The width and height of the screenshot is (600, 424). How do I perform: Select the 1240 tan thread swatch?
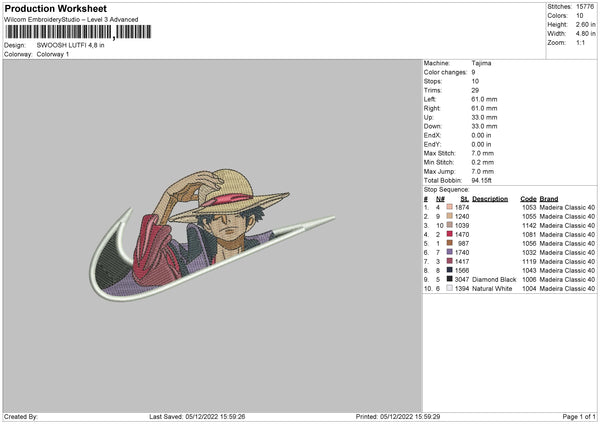[x=449, y=216]
